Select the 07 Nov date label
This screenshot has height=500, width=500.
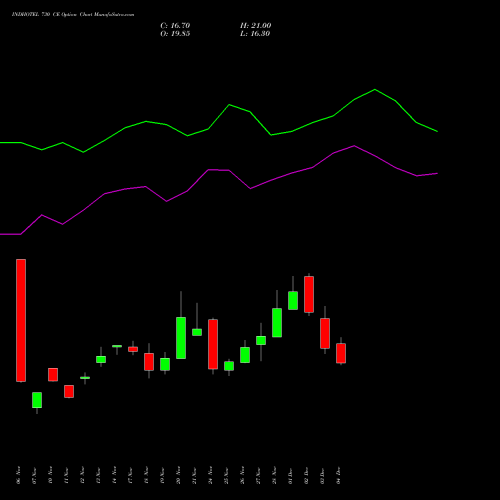[34, 475]
